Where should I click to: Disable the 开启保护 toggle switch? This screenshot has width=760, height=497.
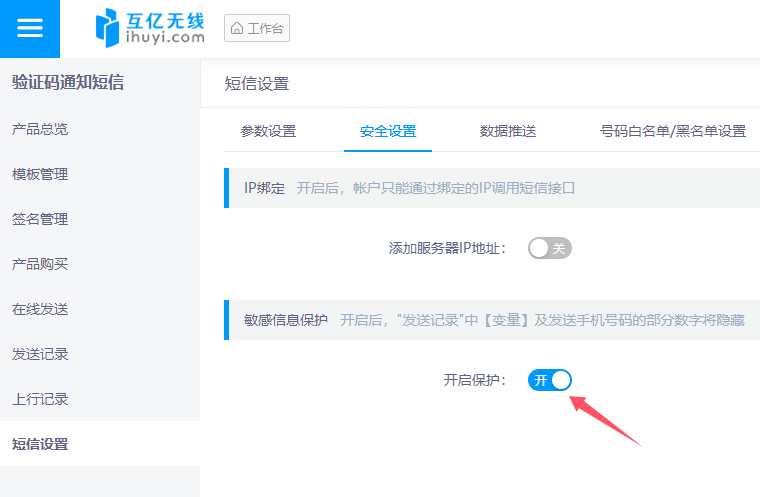(549, 380)
